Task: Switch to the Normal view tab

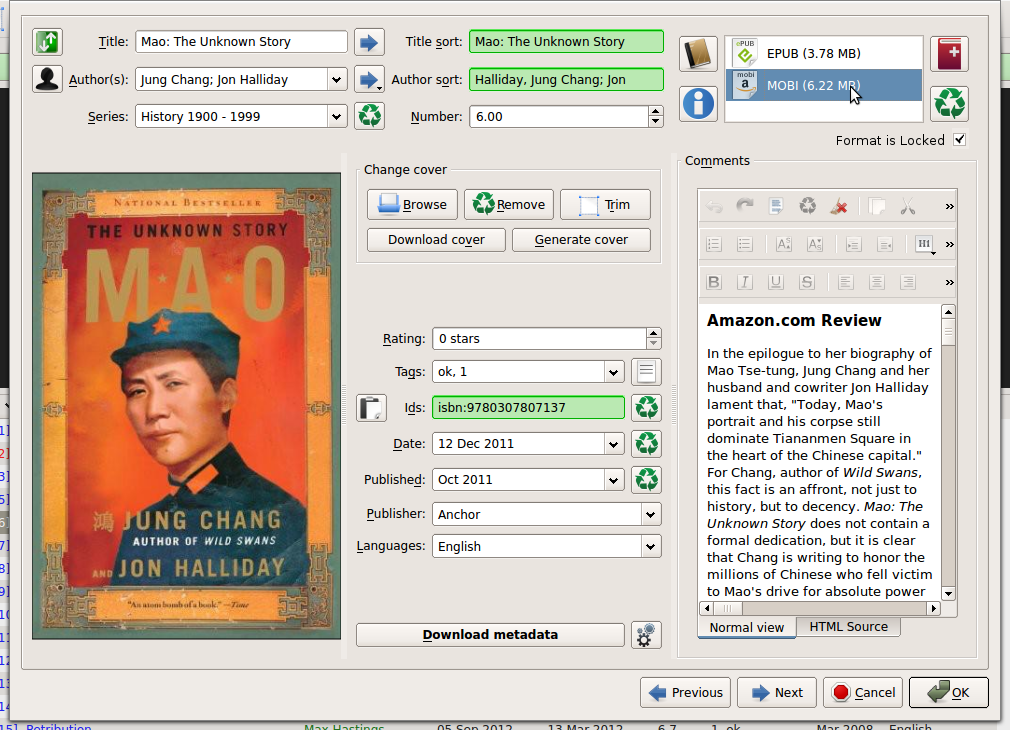Action: pyautogui.click(x=747, y=628)
